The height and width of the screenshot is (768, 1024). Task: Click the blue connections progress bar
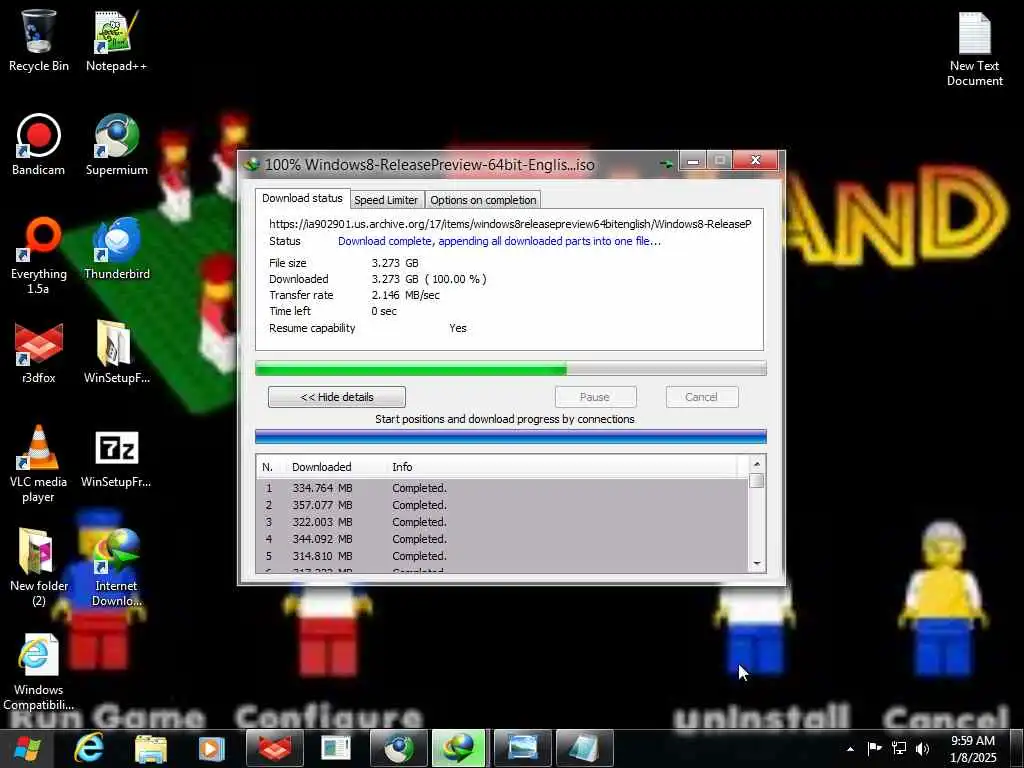[511, 437]
